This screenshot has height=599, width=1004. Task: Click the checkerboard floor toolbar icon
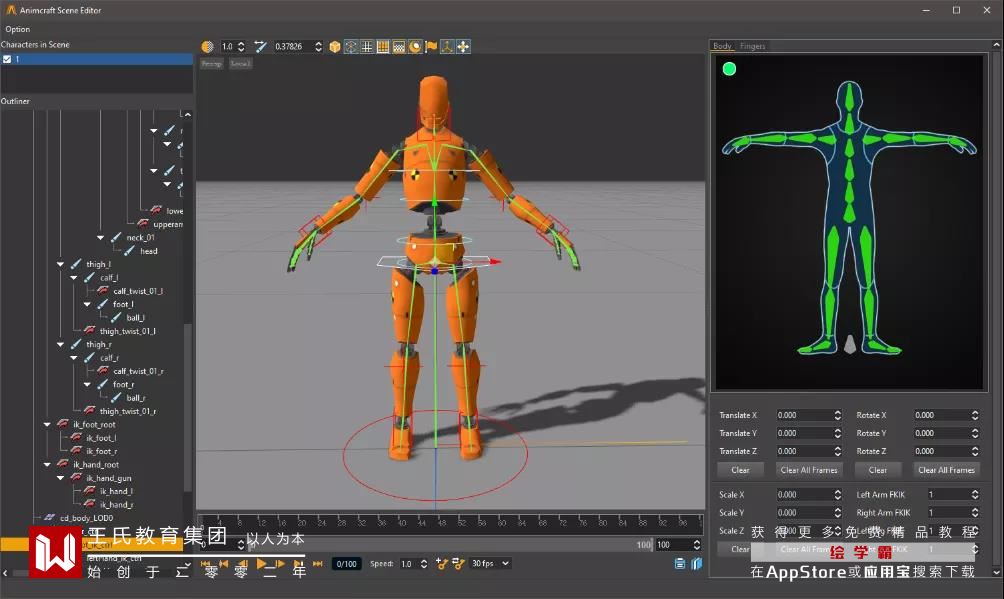(399, 47)
